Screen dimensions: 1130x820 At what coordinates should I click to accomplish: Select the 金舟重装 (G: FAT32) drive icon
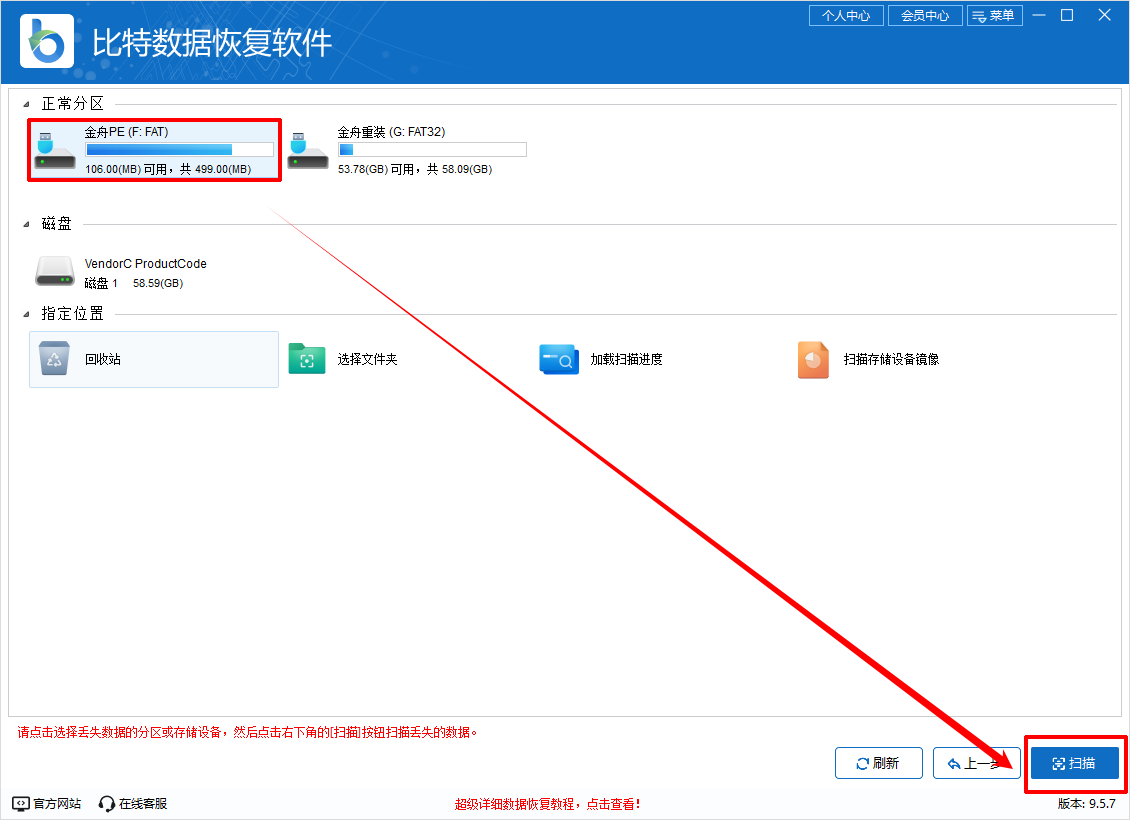coord(308,151)
